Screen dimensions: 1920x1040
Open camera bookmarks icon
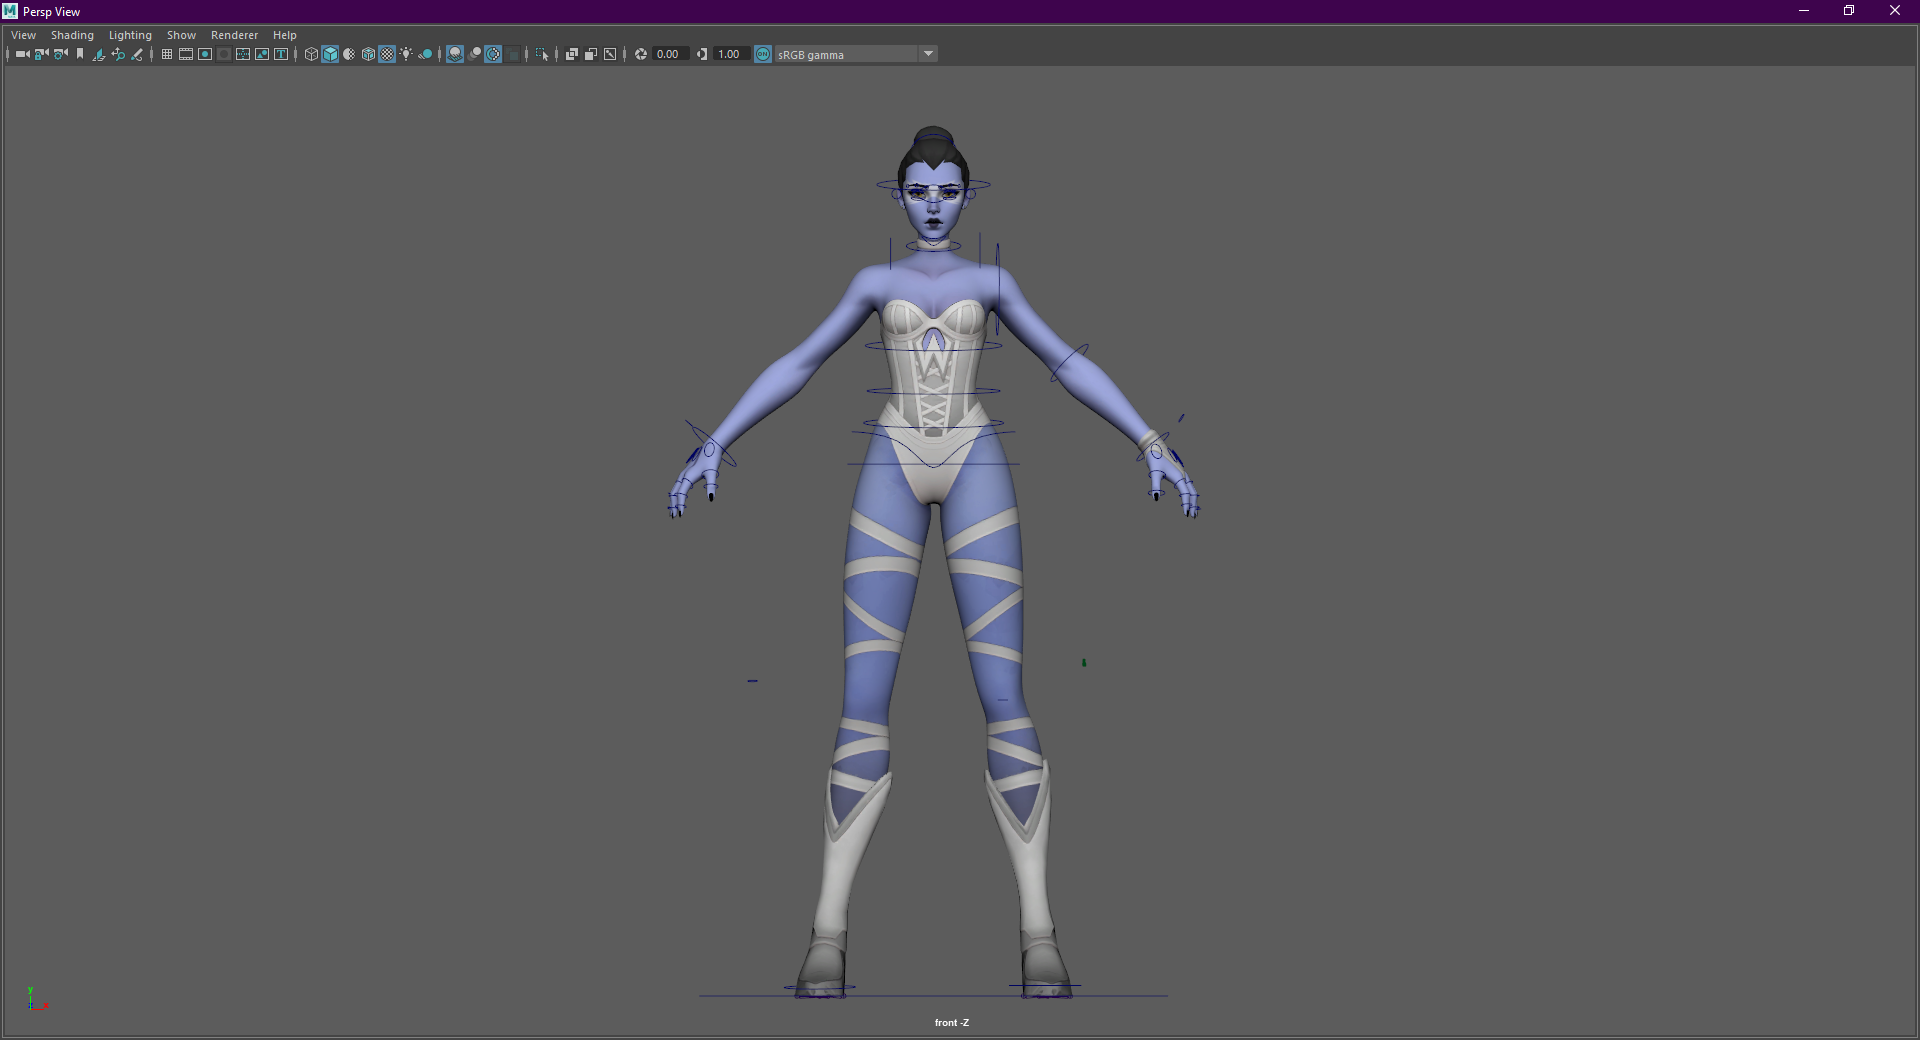point(80,54)
